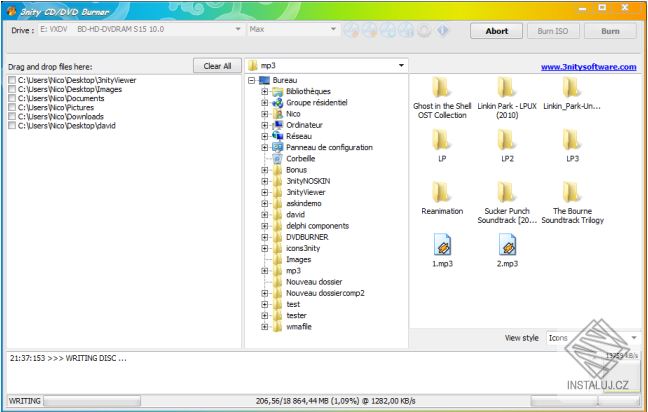Check the Users\Nico\Downloads checkbox
The image size is (648, 412).
12,117
